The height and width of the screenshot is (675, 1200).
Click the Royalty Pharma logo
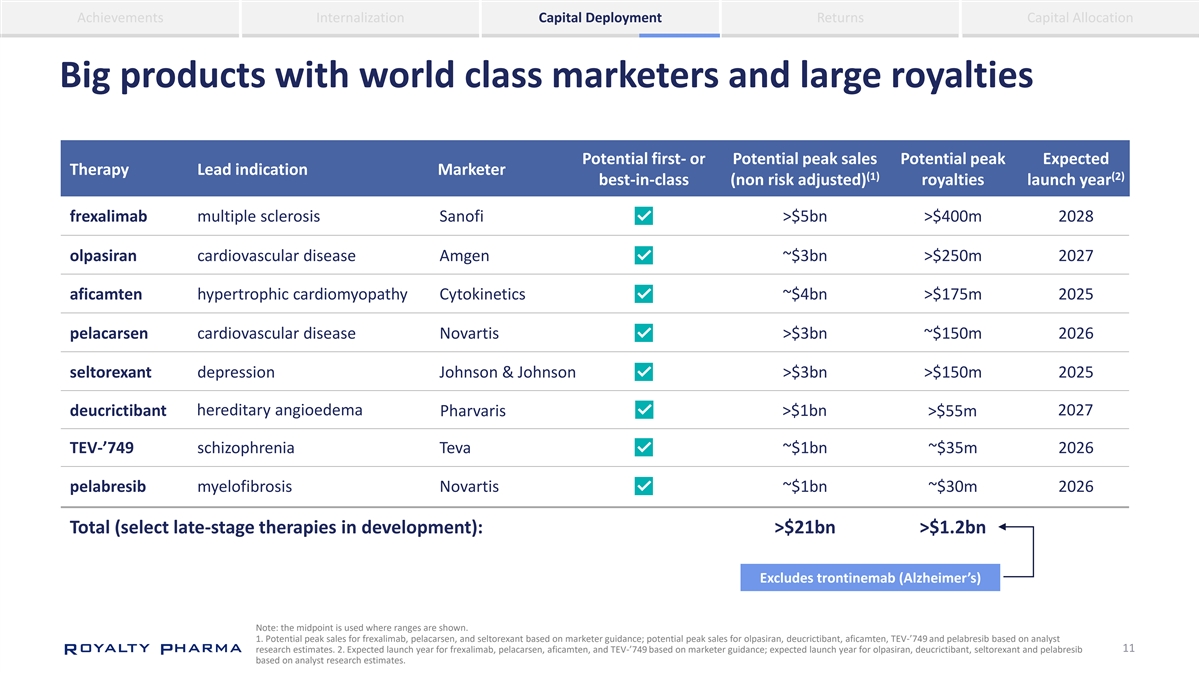click(152, 649)
